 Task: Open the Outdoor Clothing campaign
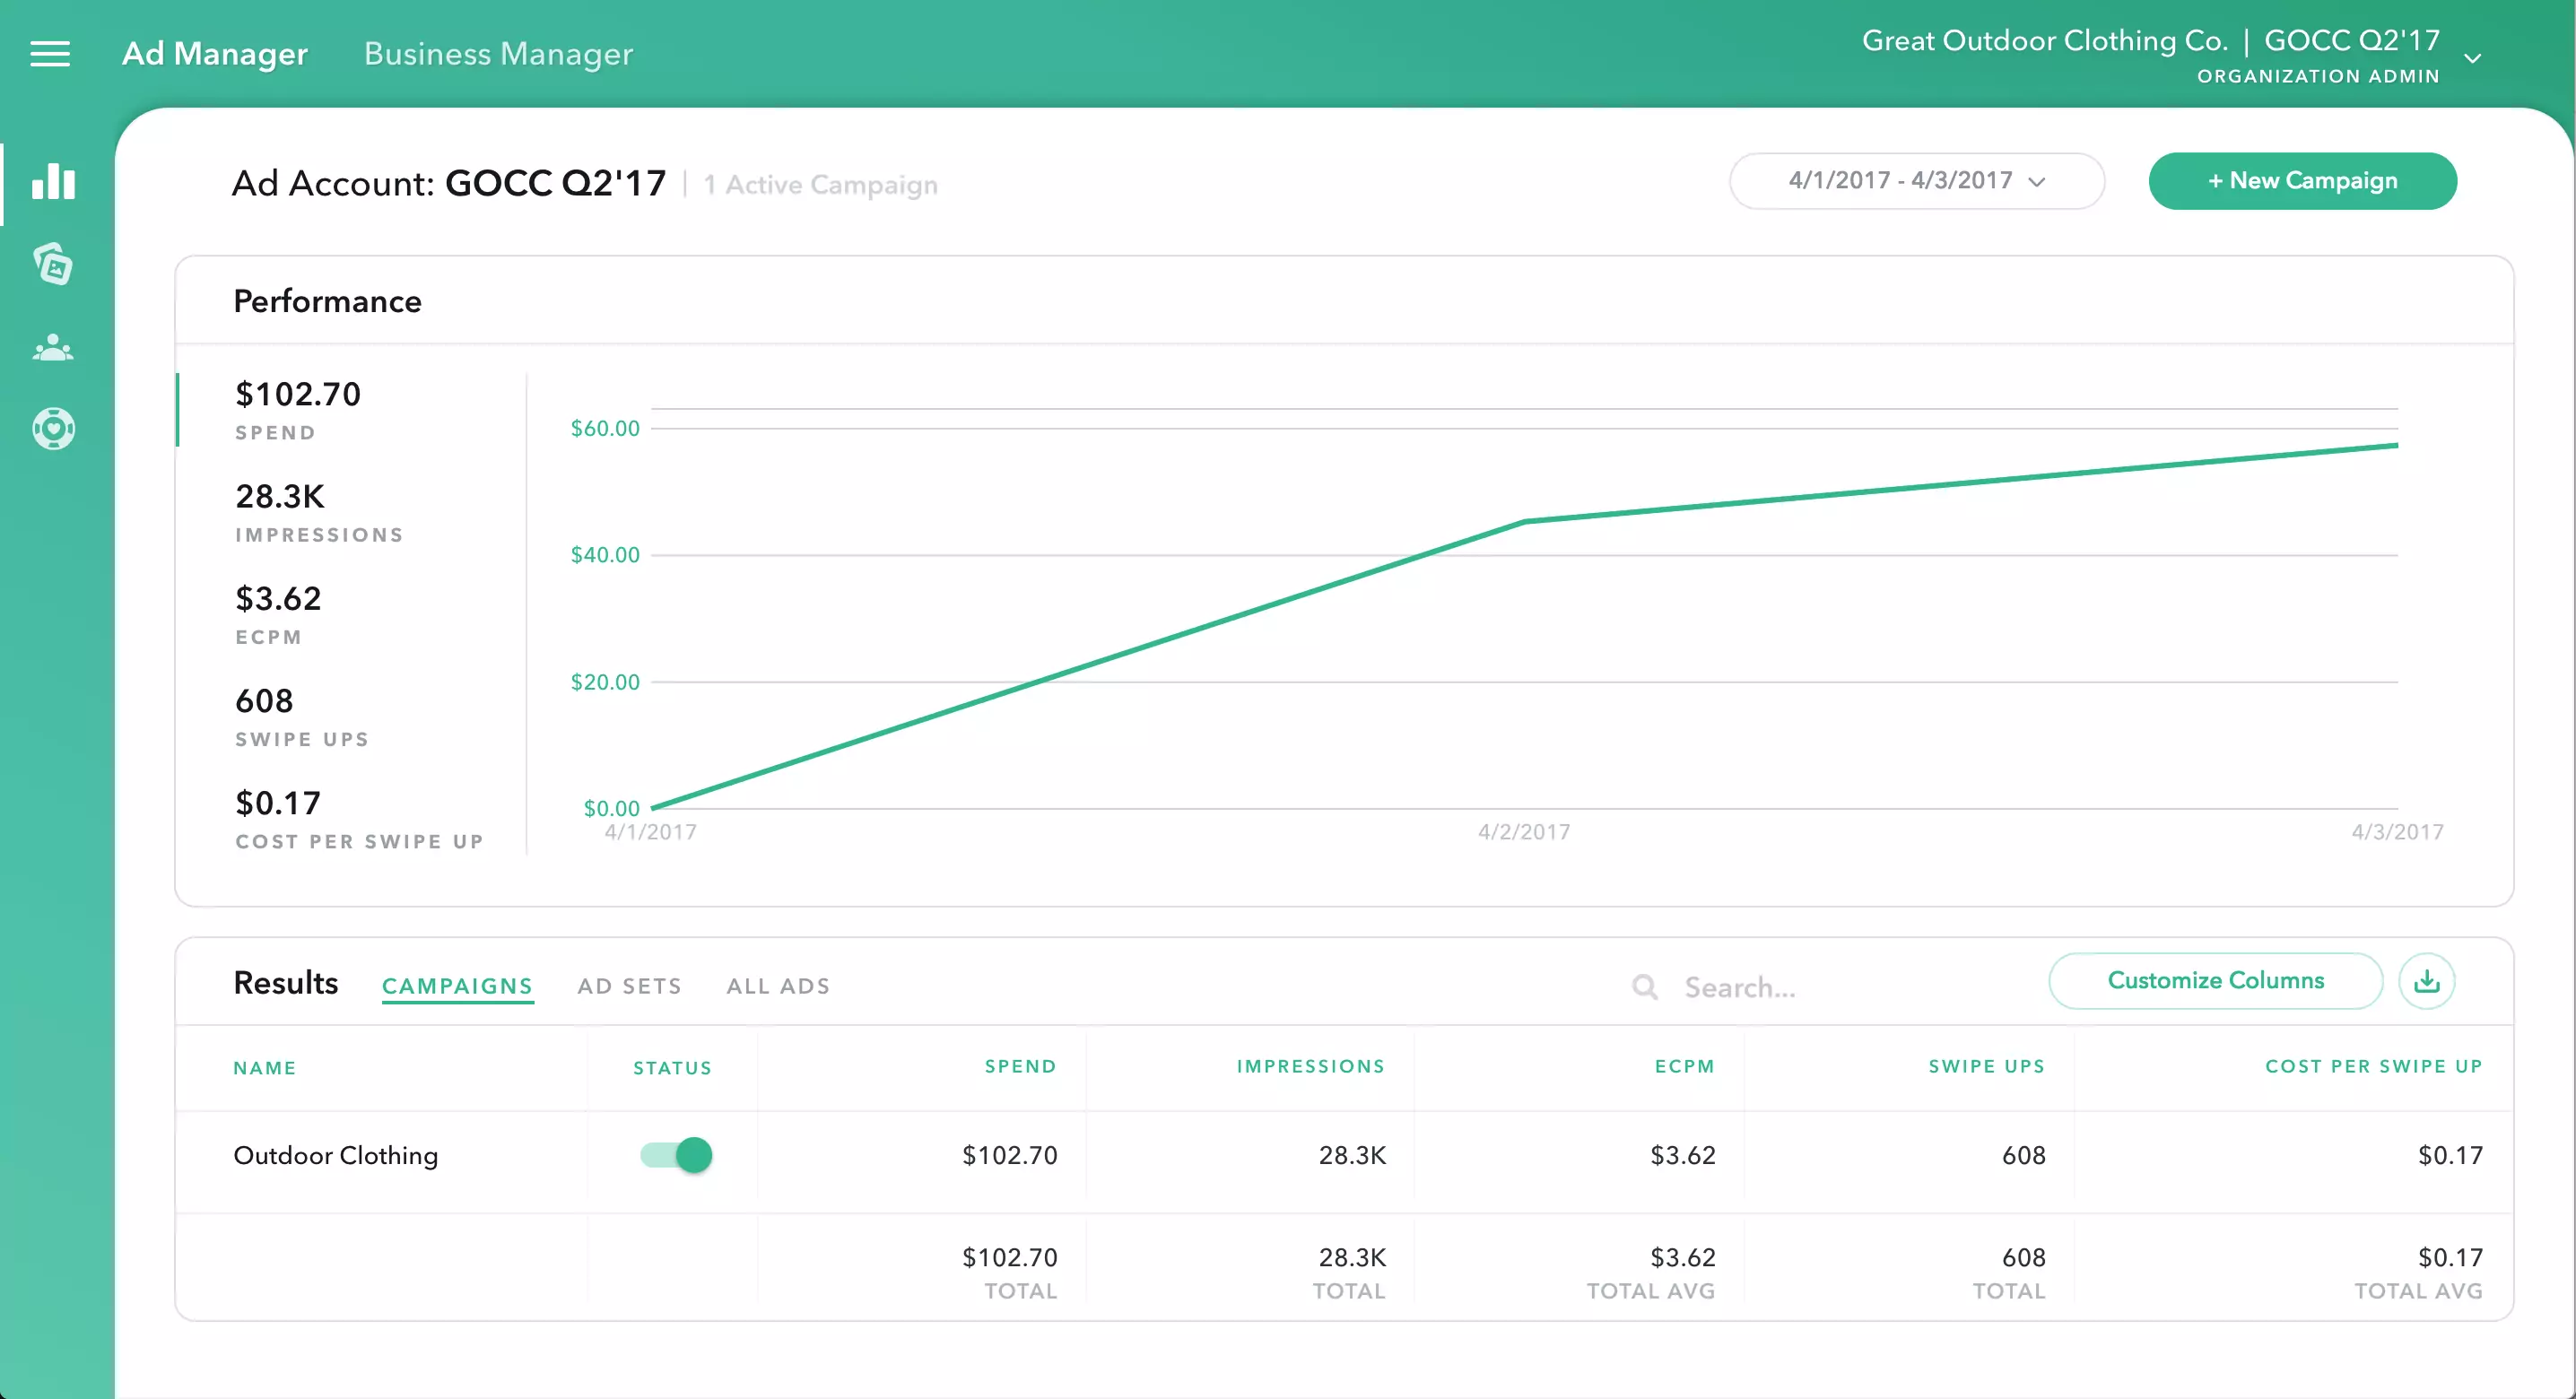click(x=335, y=1155)
